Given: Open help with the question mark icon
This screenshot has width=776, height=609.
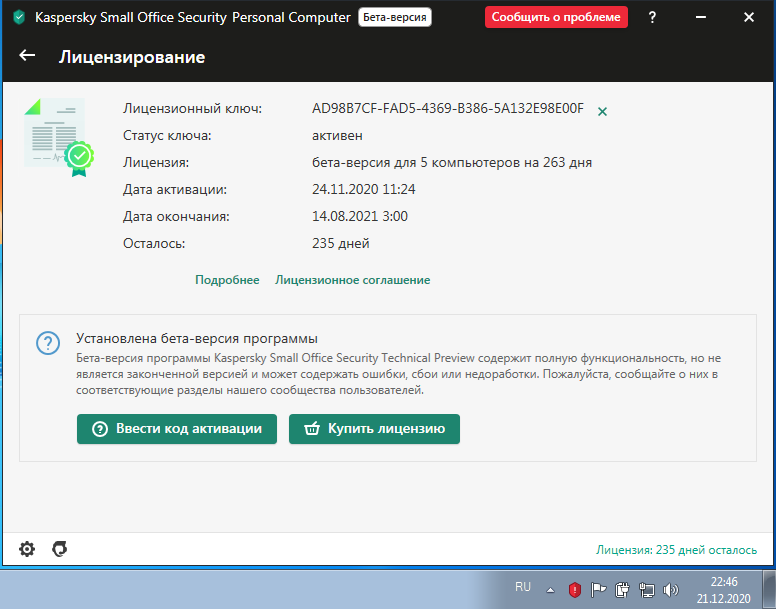Looking at the screenshot, I should (x=652, y=17).
